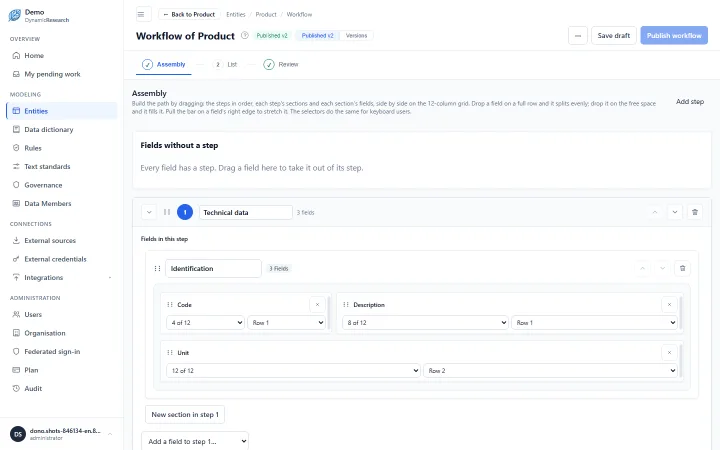The width and height of the screenshot is (720, 450).
Task: Open the Add a field to step 1 dropdown
Action: pos(195,441)
